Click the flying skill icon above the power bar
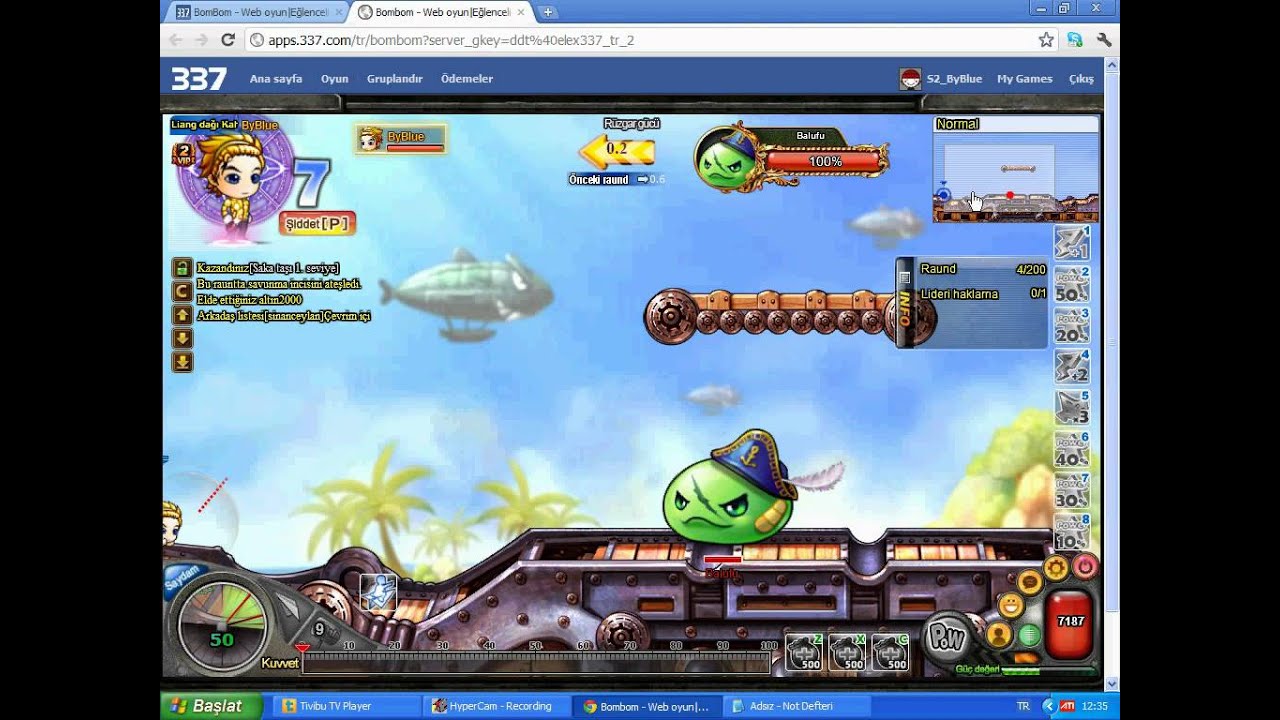 (378, 593)
